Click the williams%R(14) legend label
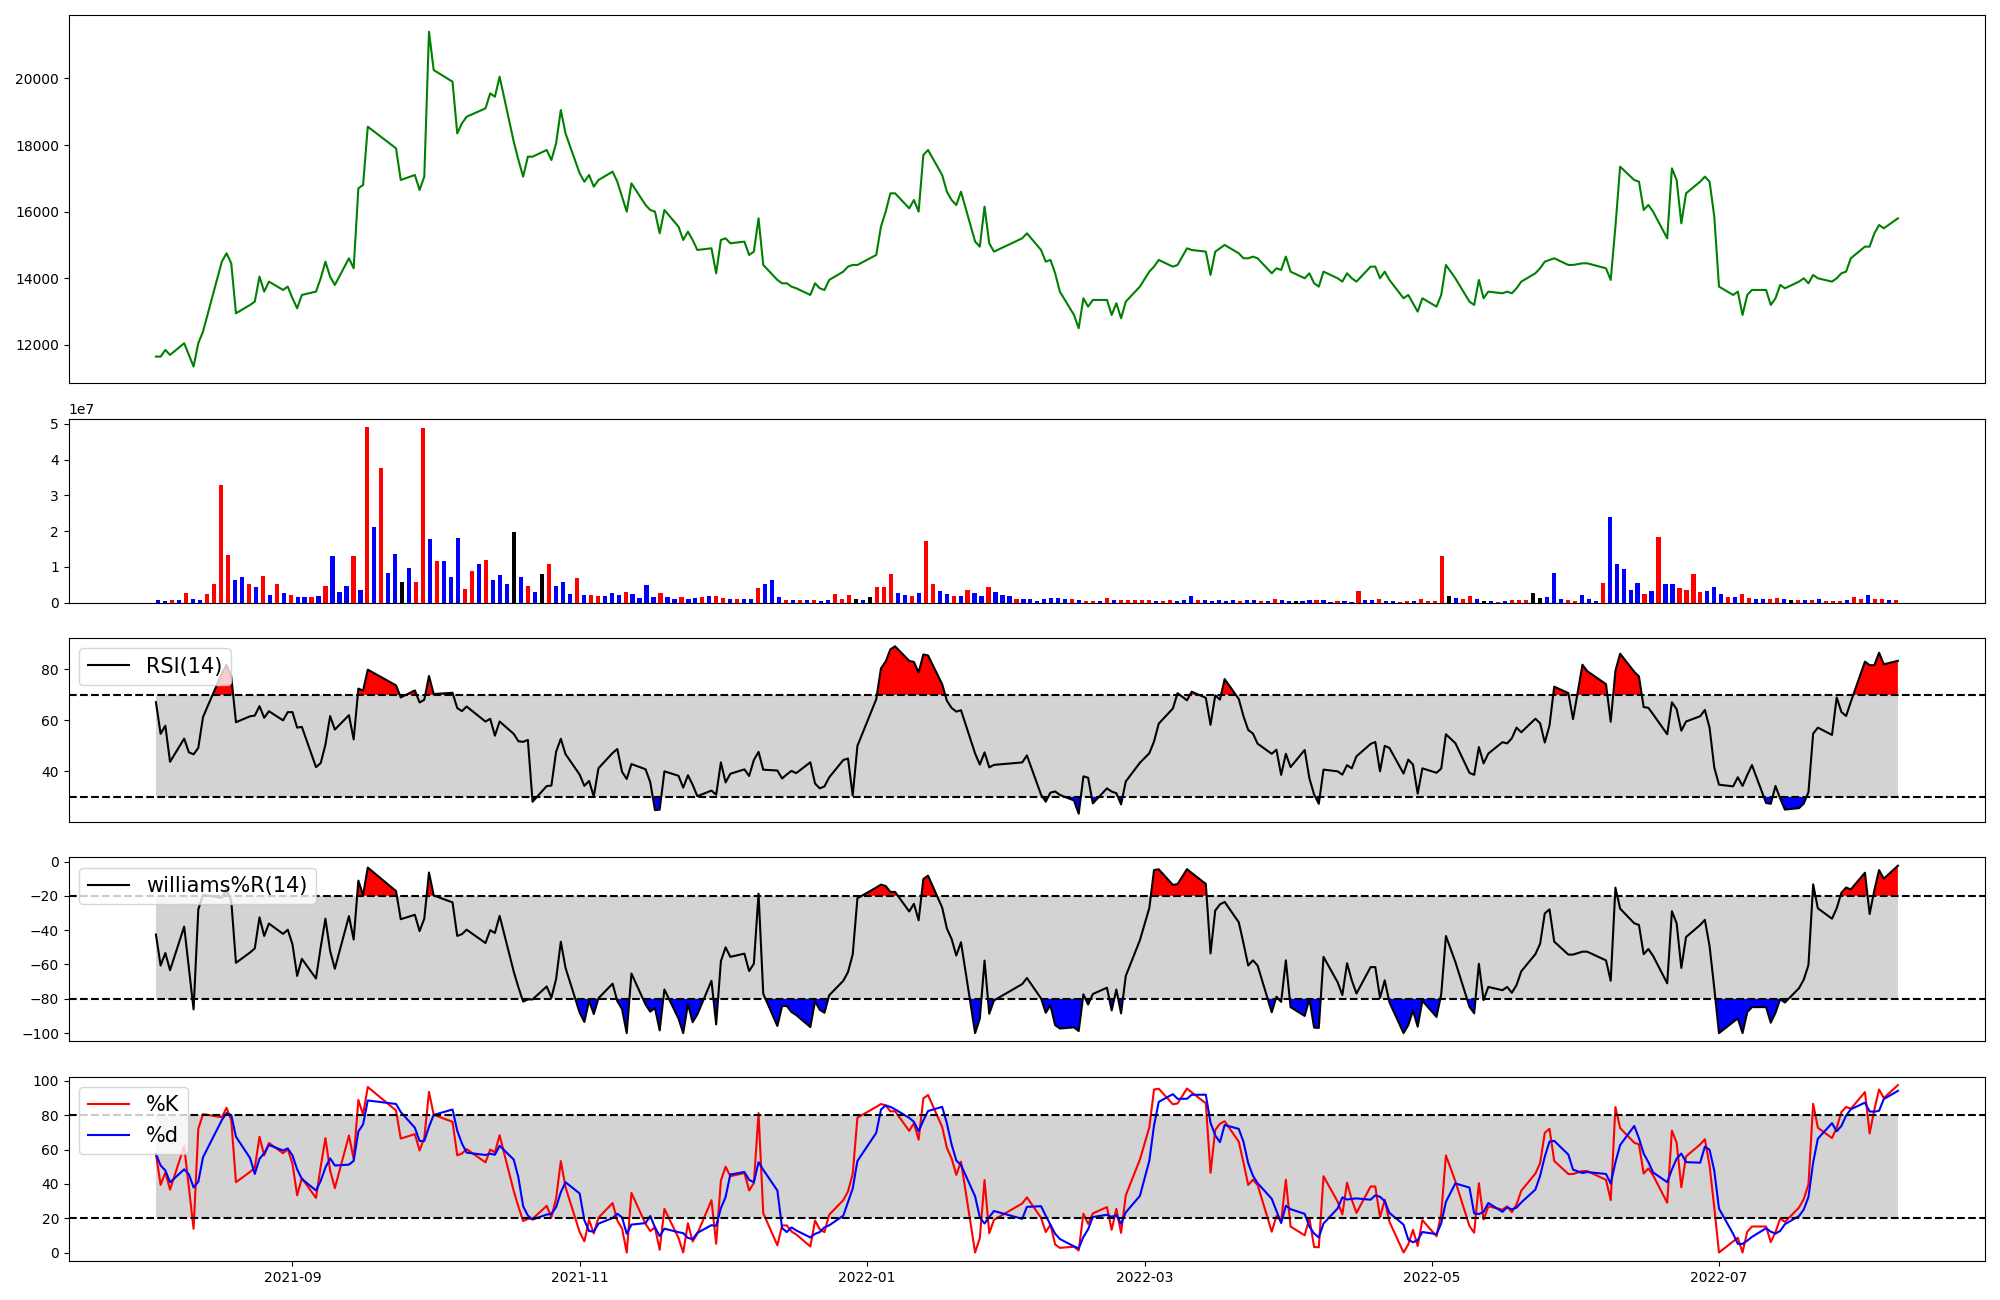2000x1300 pixels. [x=226, y=885]
